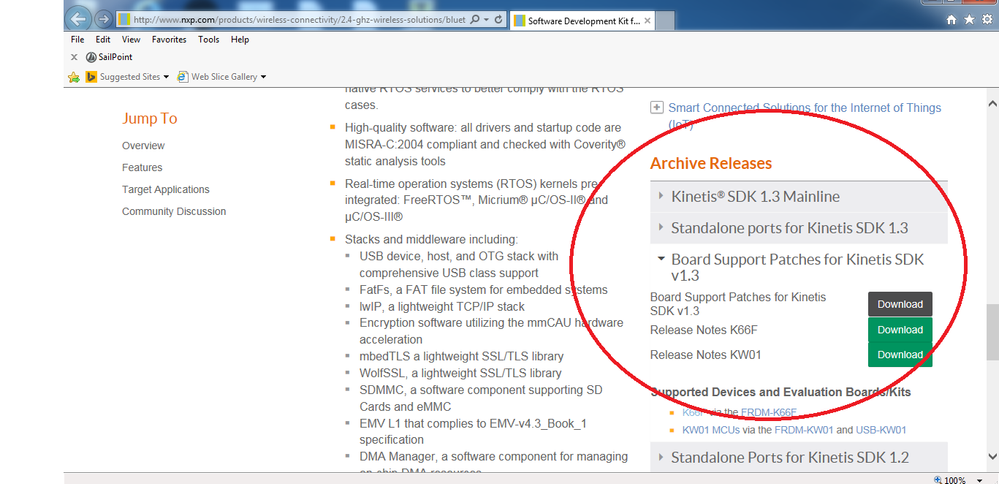Image resolution: width=999 pixels, height=484 pixels.
Task: Jump to Target Applications section
Action: click(x=166, y=190)
